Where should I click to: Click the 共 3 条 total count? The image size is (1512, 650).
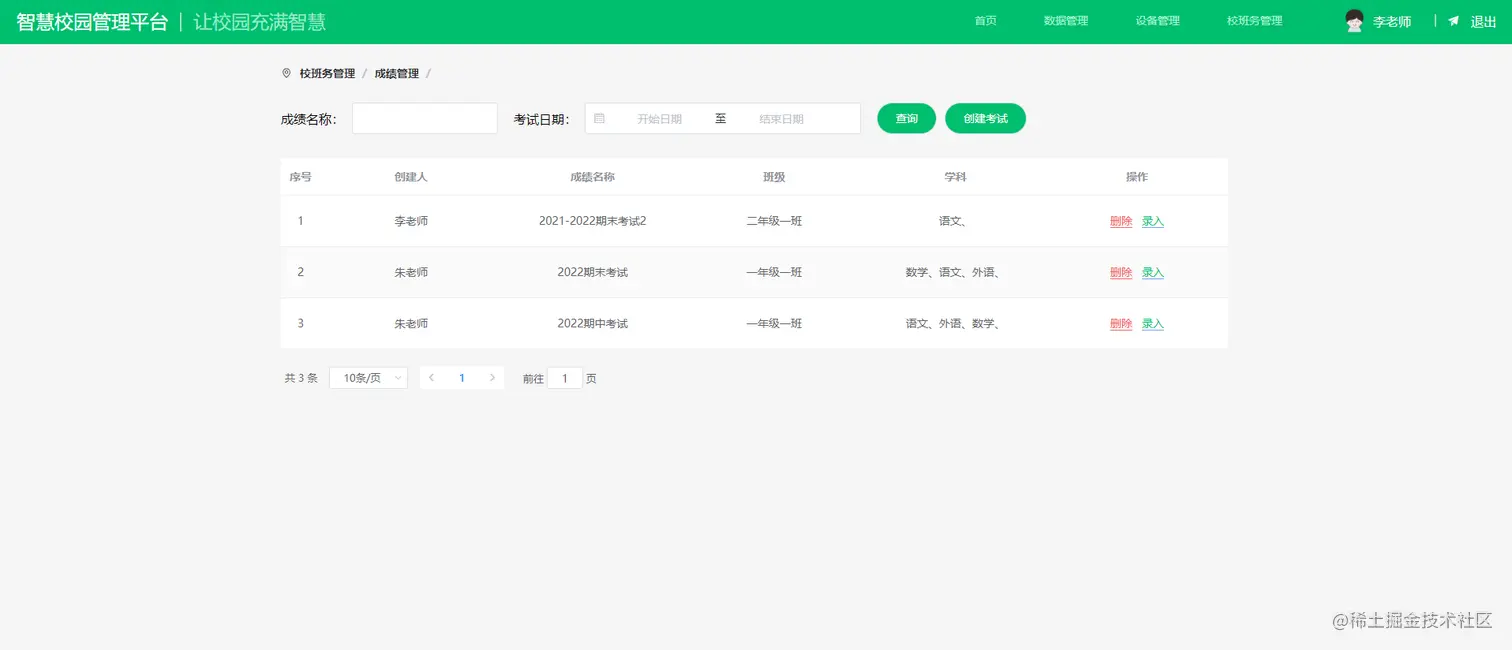click(x=301, y=378)
